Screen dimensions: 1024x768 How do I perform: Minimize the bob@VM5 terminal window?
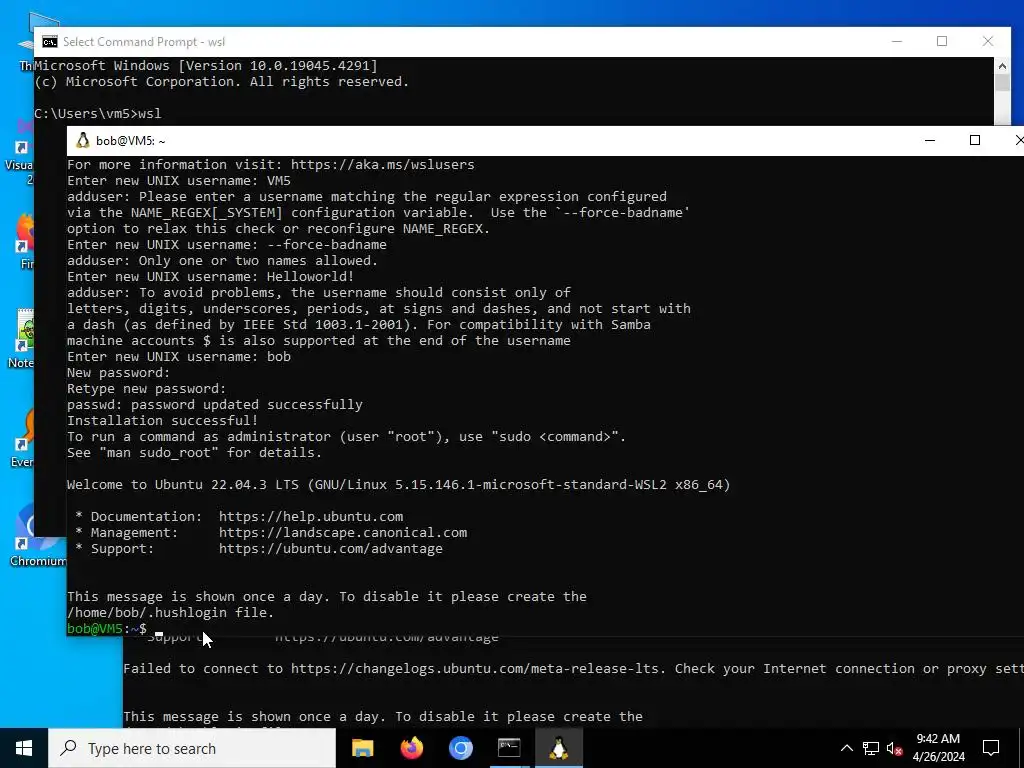click(x=930, y=140)
